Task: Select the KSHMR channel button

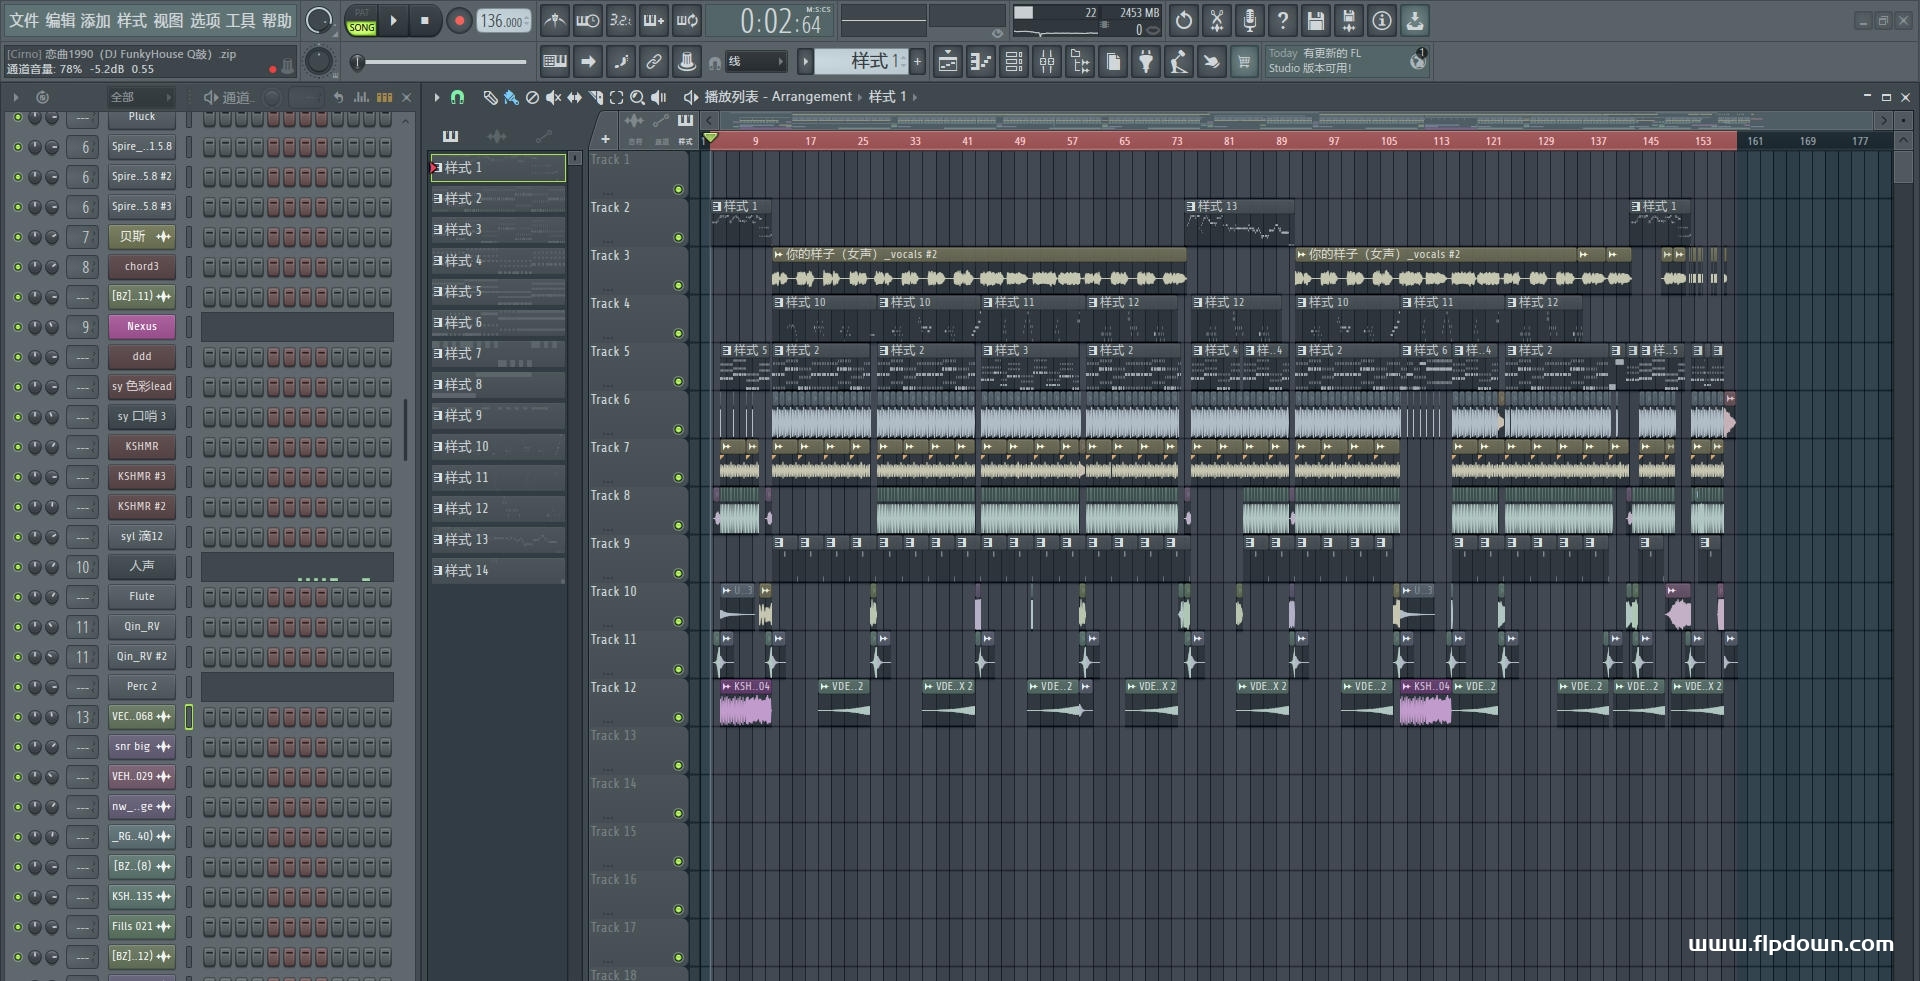Action: pyautogui.click(x=141, y=447)
